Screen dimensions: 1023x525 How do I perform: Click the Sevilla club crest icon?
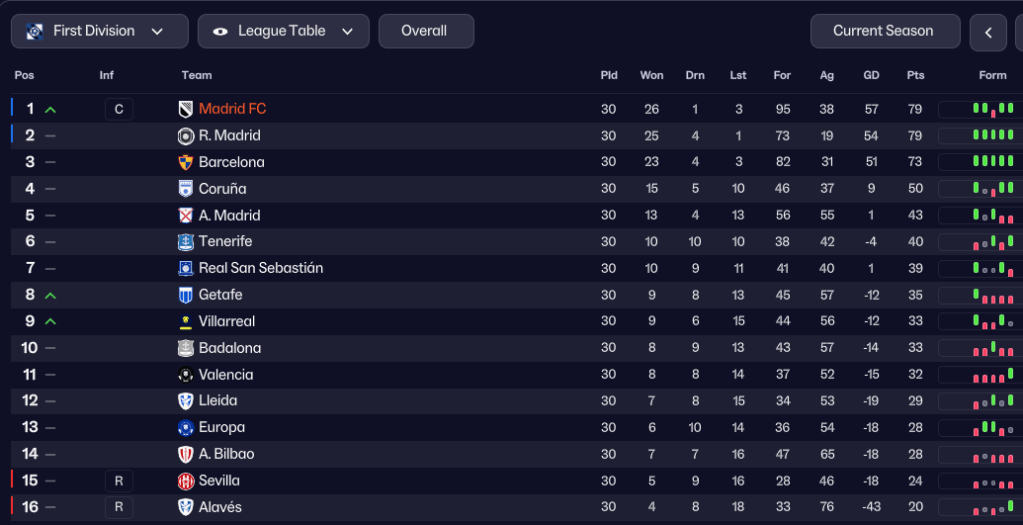(x=185, y=481)
